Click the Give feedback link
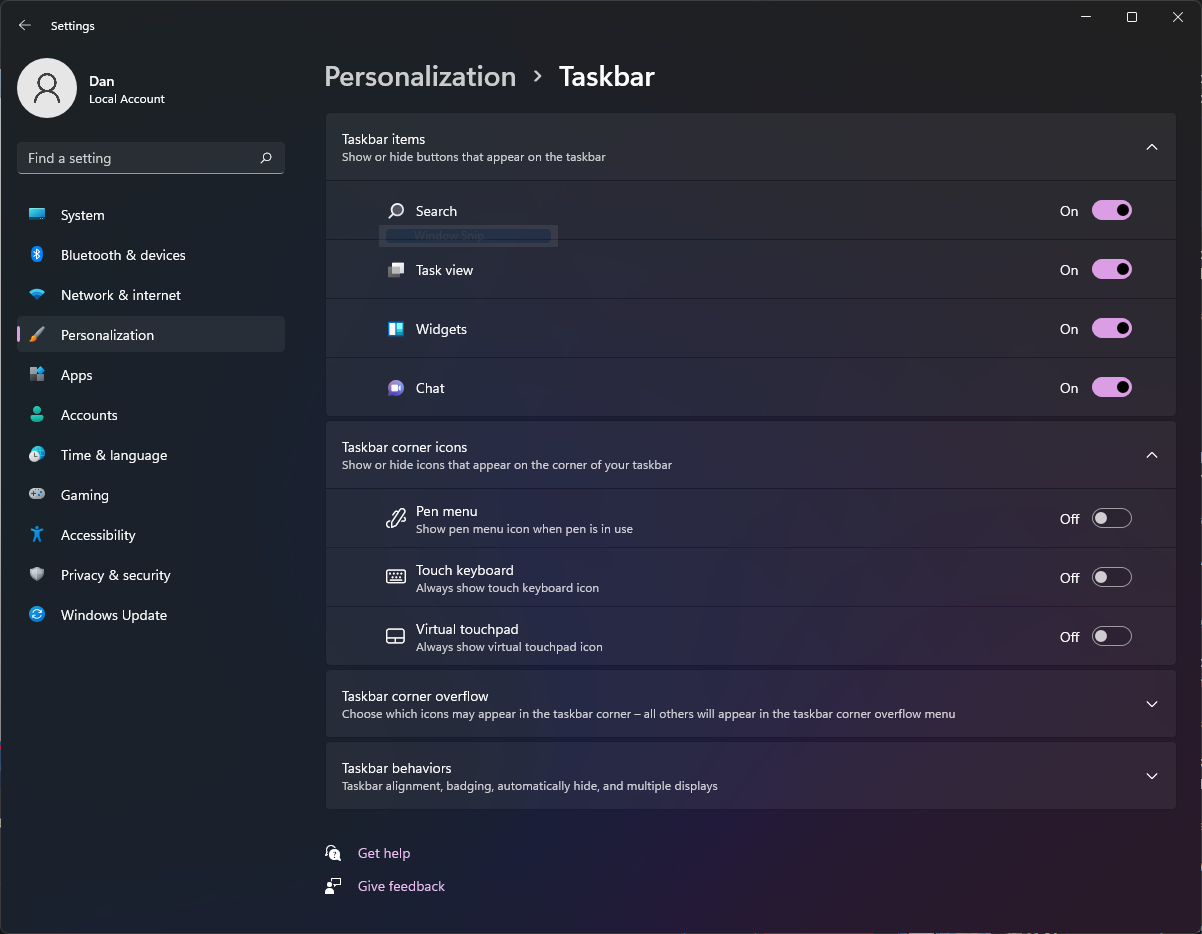Screen dimensions: 1202x934 click(401, 886)
